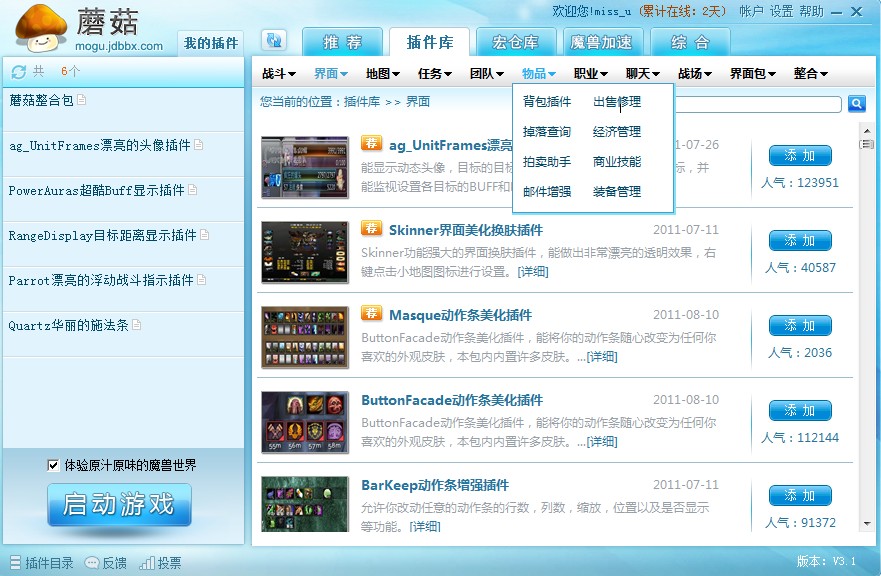Add the Masque plugin with 添加
Viewport: 881px width, 576px height.
point(800,325)
